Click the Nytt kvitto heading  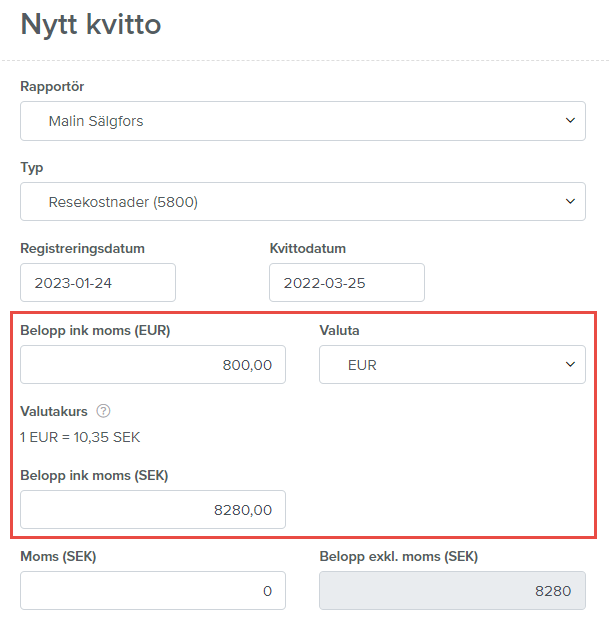pyautogui.click(x=91, y=25)
